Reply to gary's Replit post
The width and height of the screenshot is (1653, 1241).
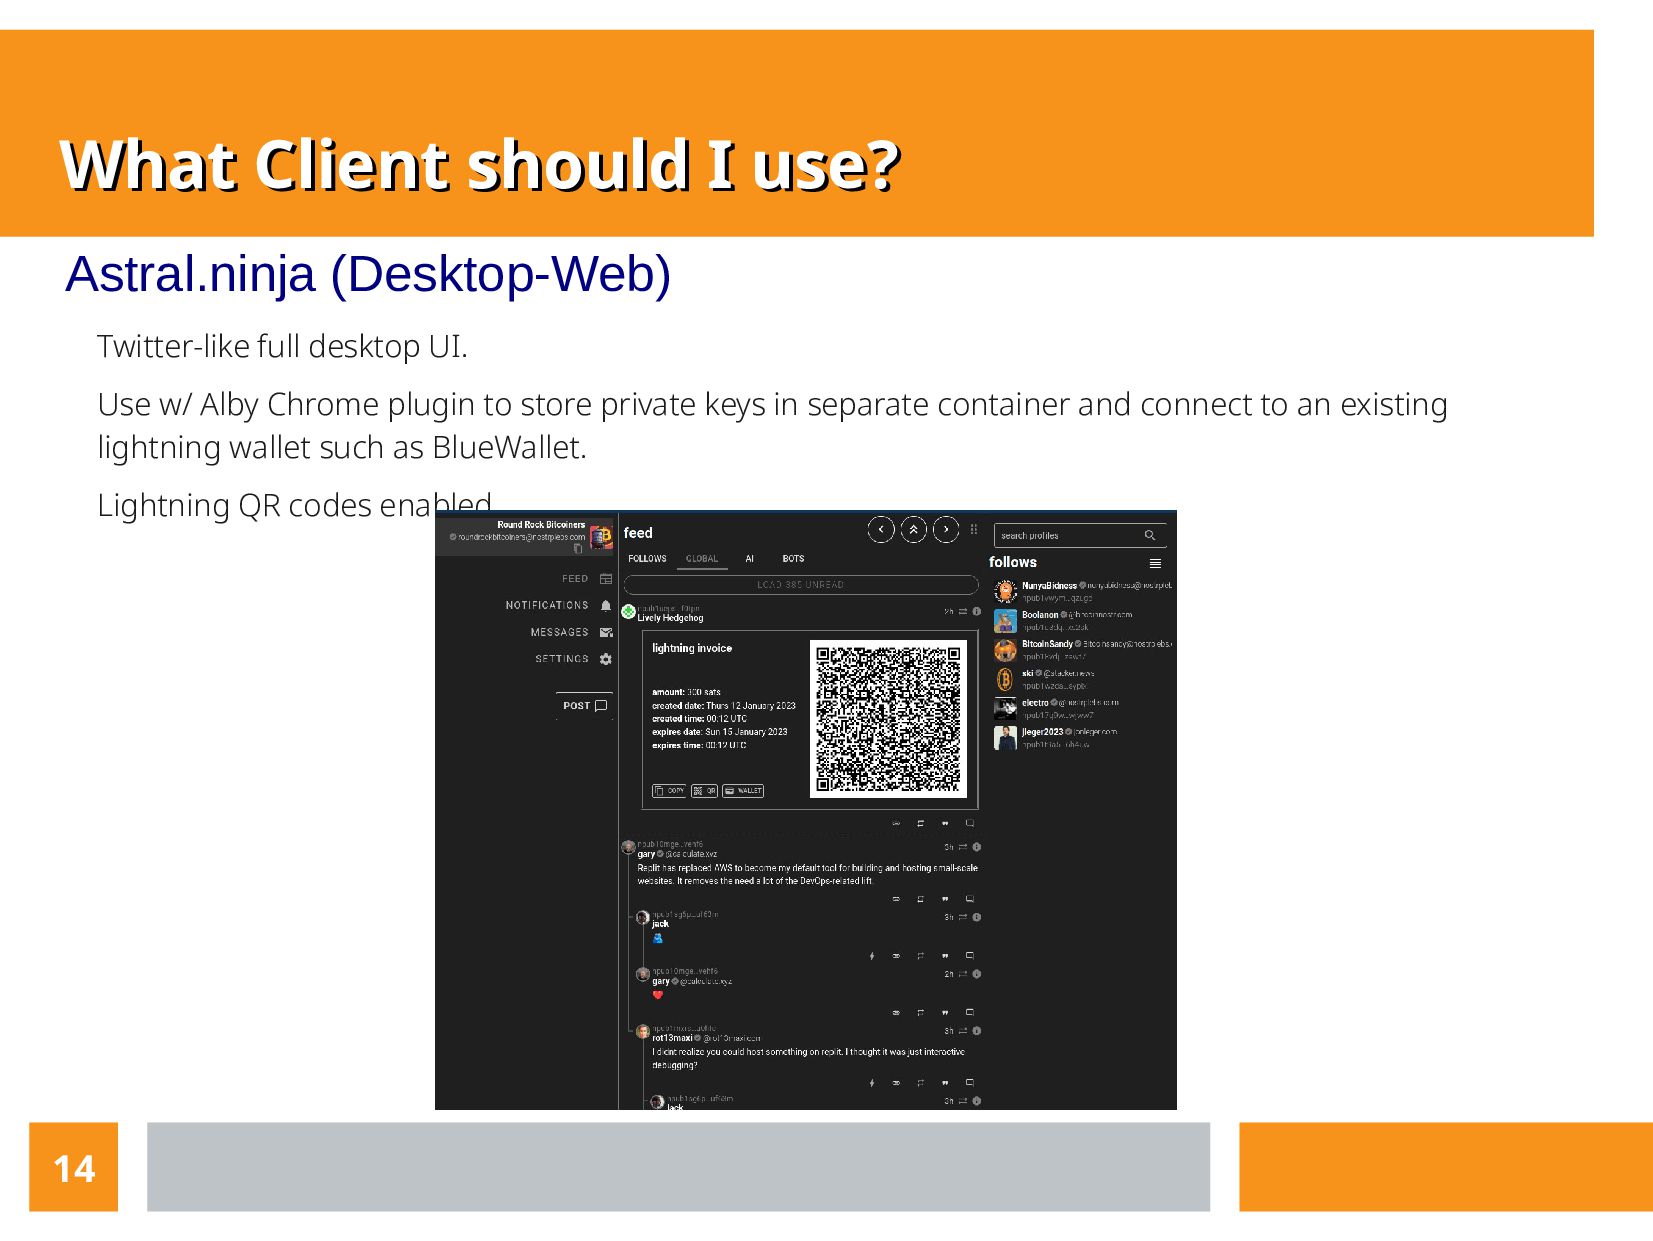coord(969,899)
